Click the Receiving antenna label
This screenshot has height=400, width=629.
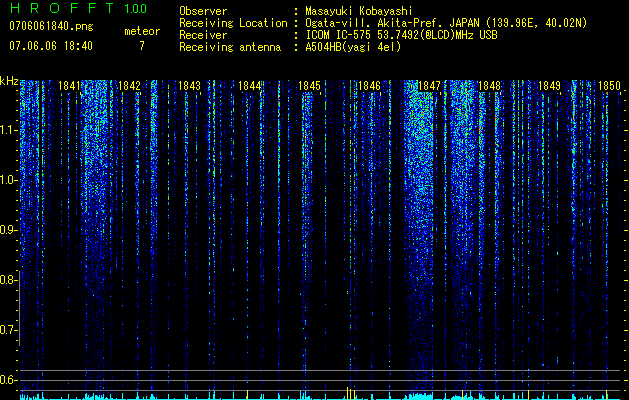click(230, 47)
